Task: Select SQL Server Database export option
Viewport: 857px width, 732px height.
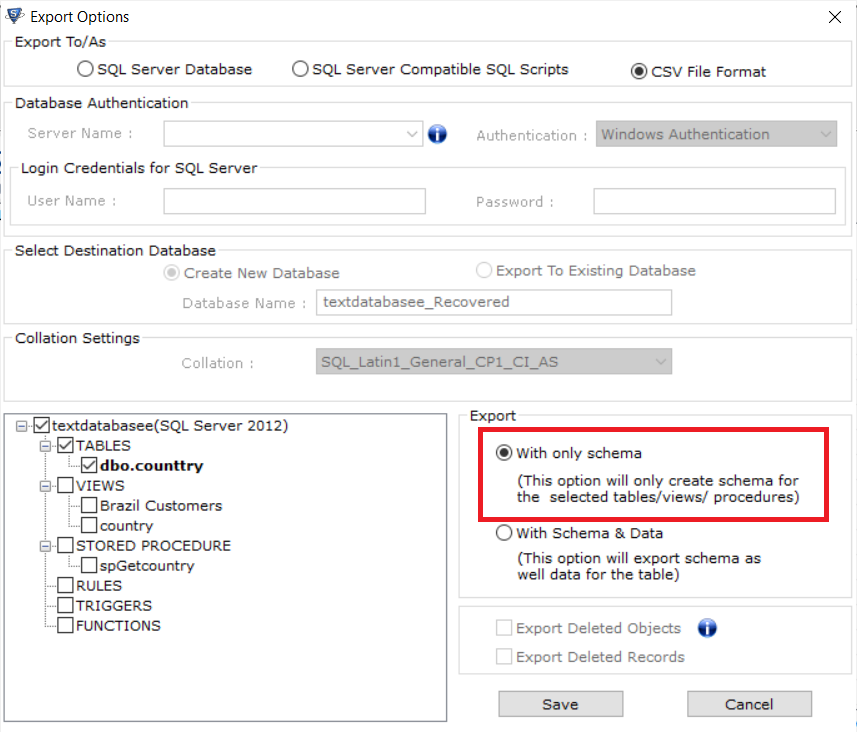Action: [x=85, y=69]
